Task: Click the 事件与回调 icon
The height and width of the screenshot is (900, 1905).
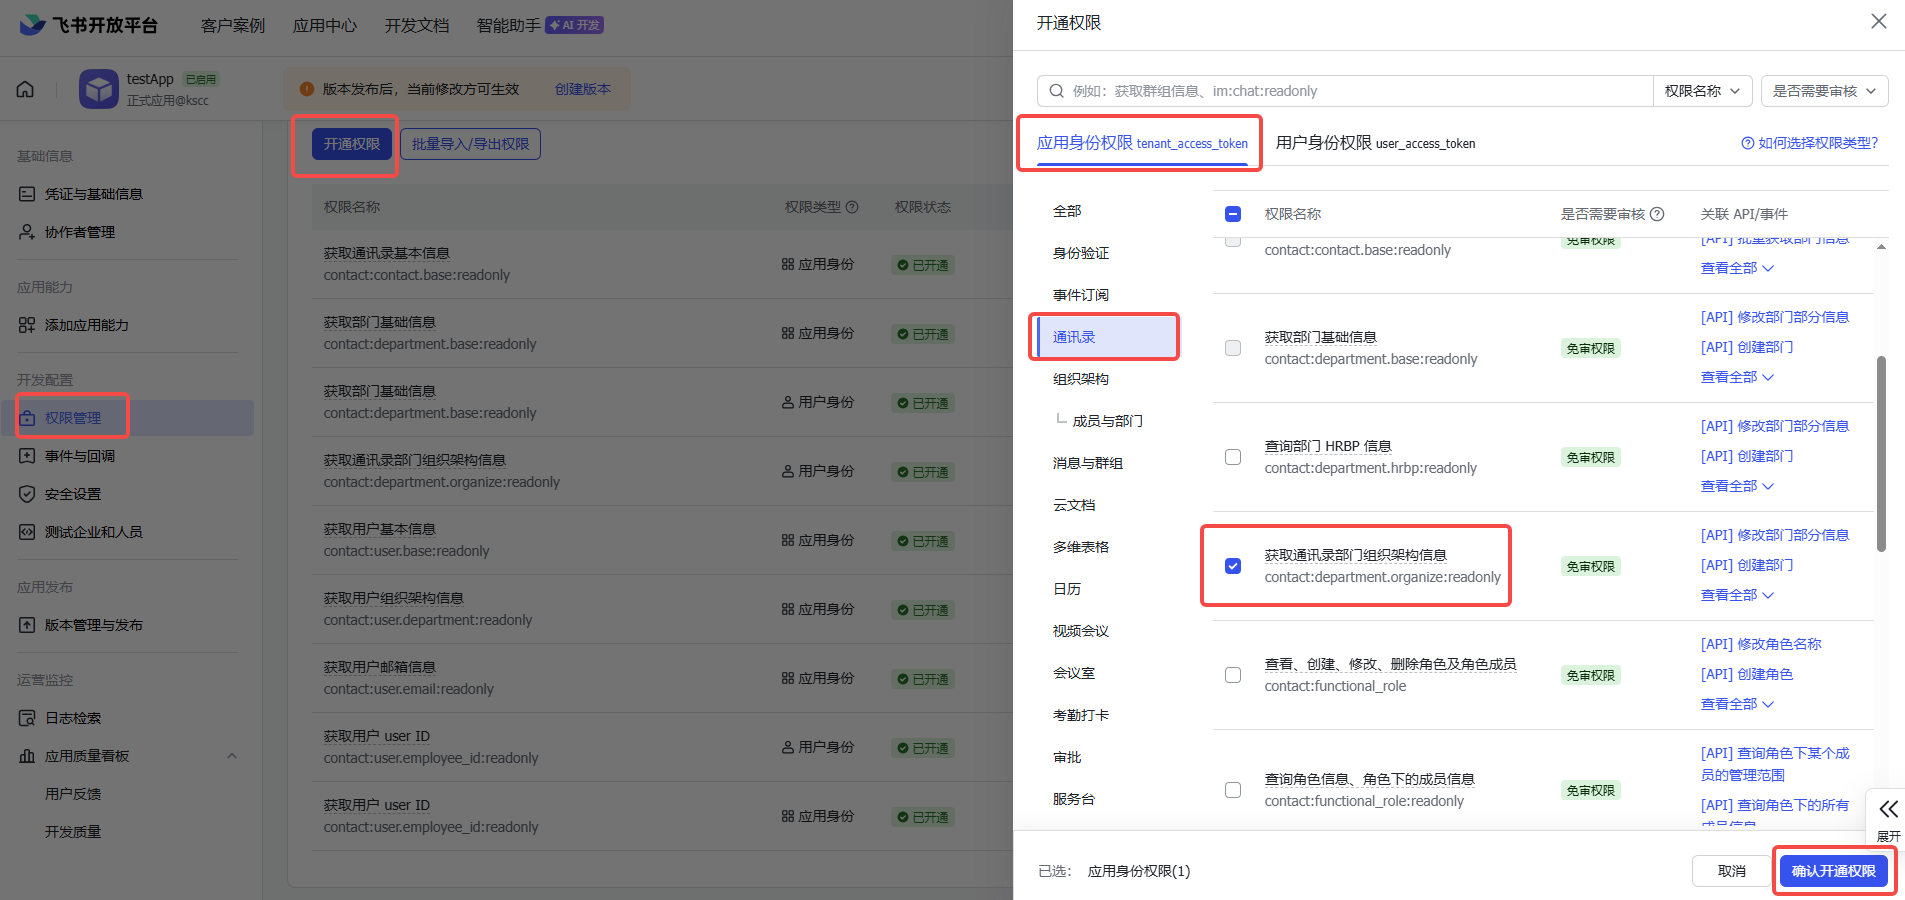Action: 27,456
